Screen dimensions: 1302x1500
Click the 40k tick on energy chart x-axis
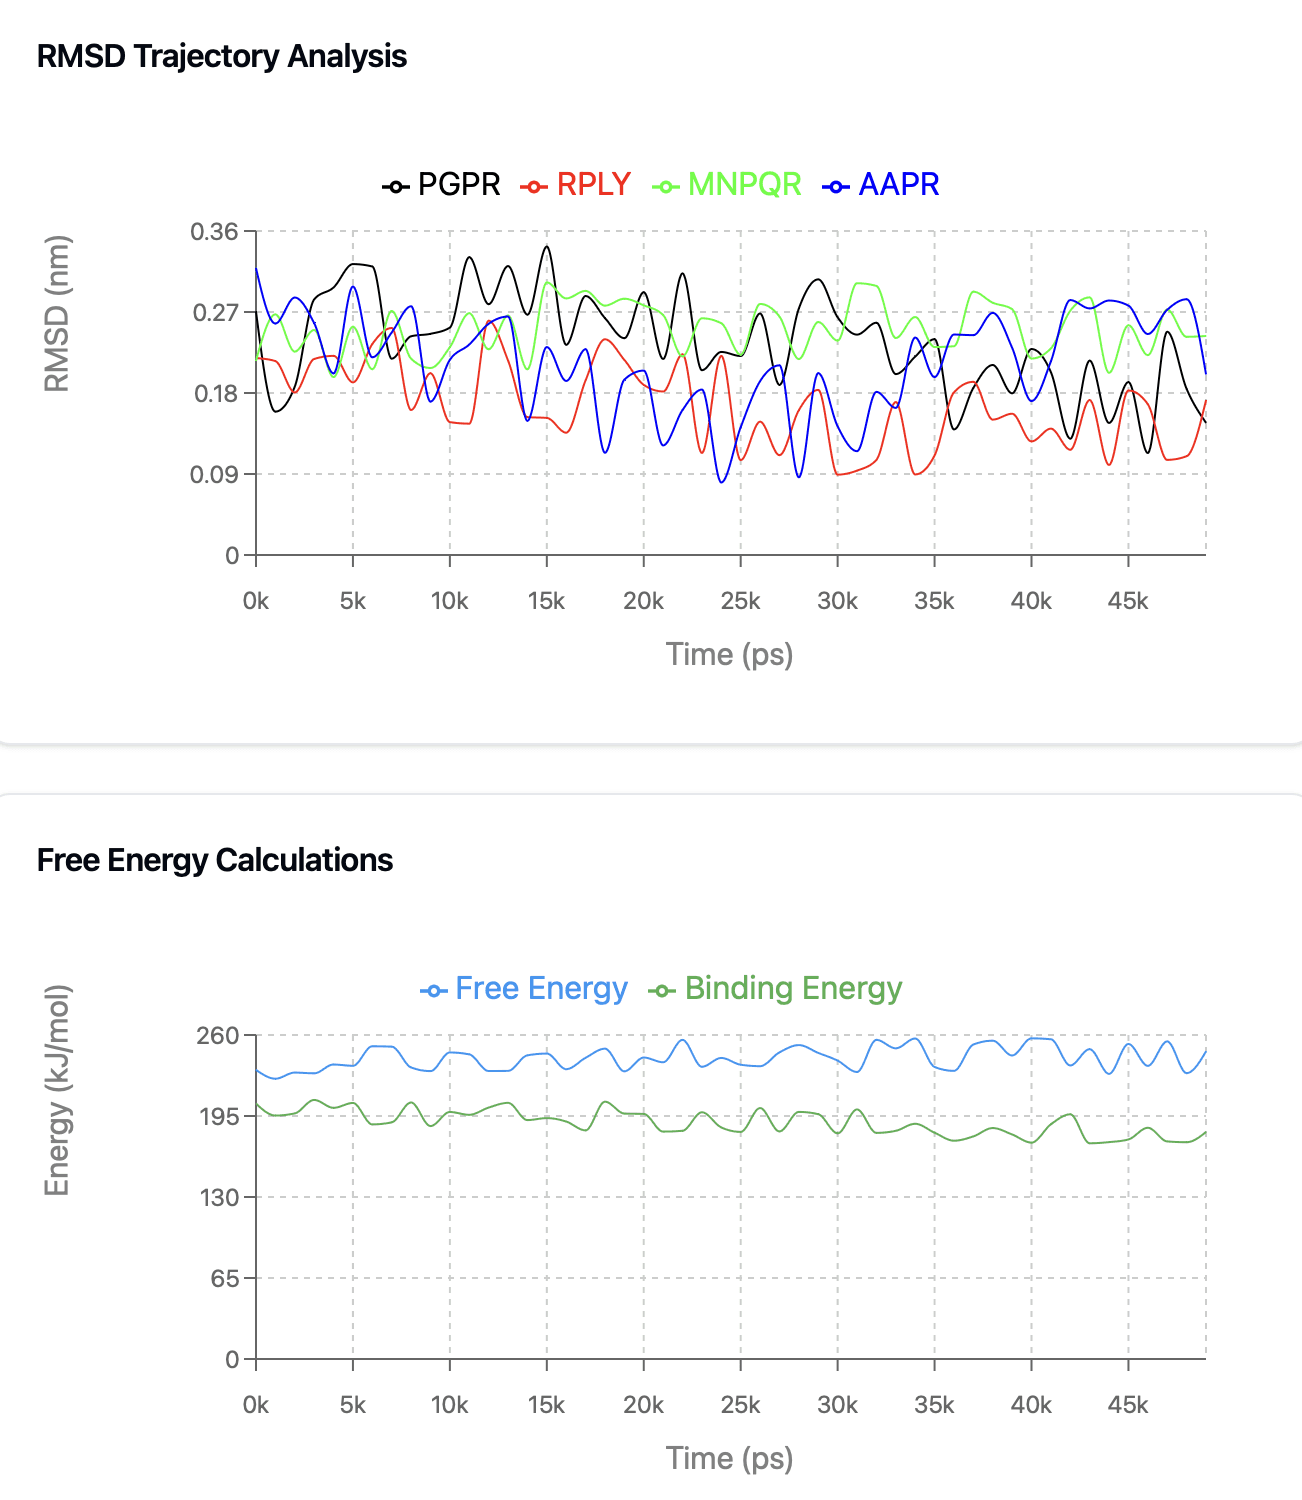click(1031, 1405)
